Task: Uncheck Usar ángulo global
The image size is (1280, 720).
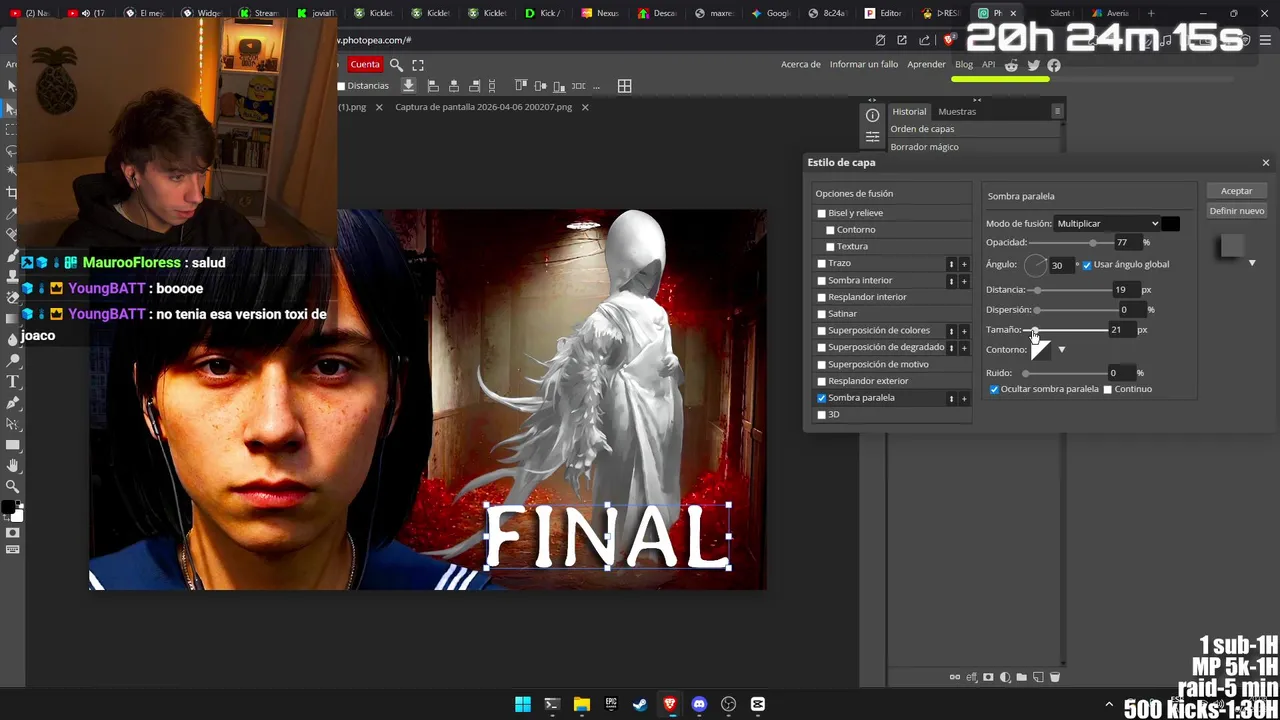Action: click(x=1087, y=265)
